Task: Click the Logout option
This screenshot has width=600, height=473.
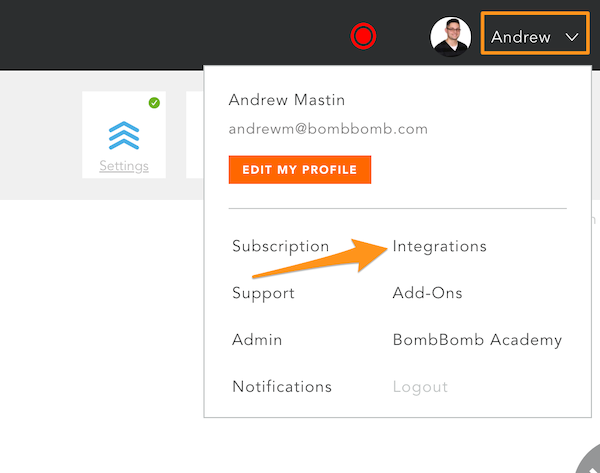Action: [420, 387]
